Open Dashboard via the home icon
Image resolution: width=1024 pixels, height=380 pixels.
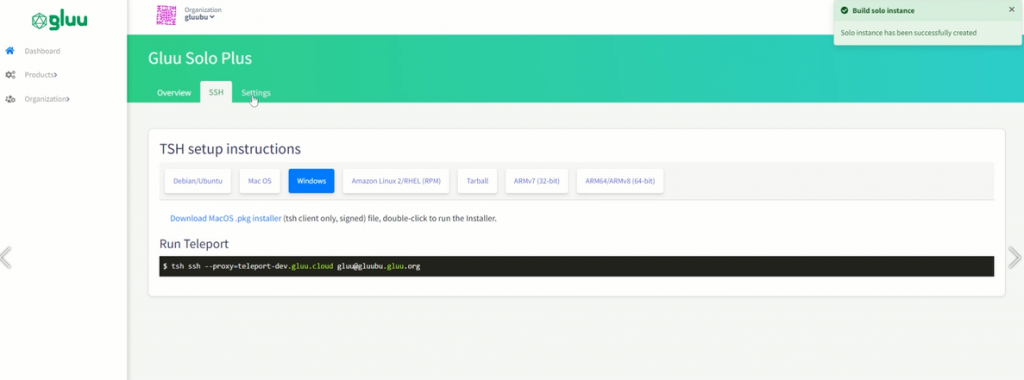click(x=10, y=51)
